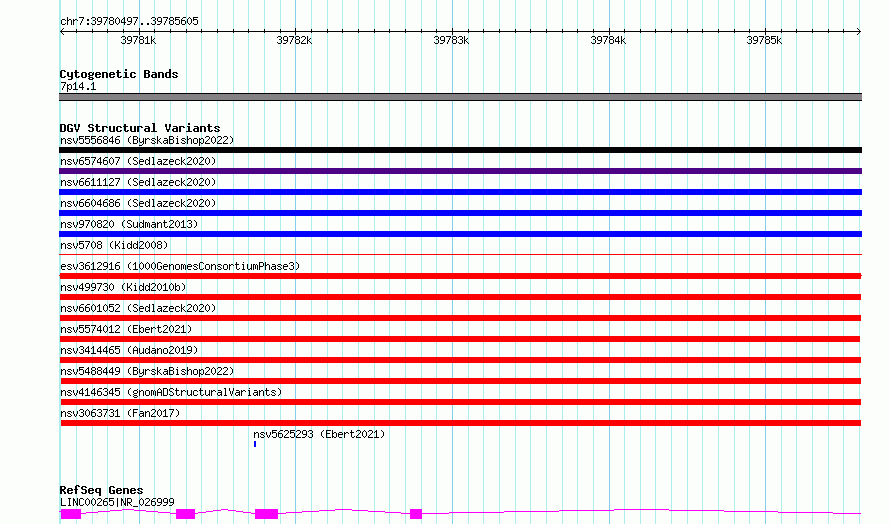Click the LINC00265|NR_026999 gene label

(x=117, y=502)
